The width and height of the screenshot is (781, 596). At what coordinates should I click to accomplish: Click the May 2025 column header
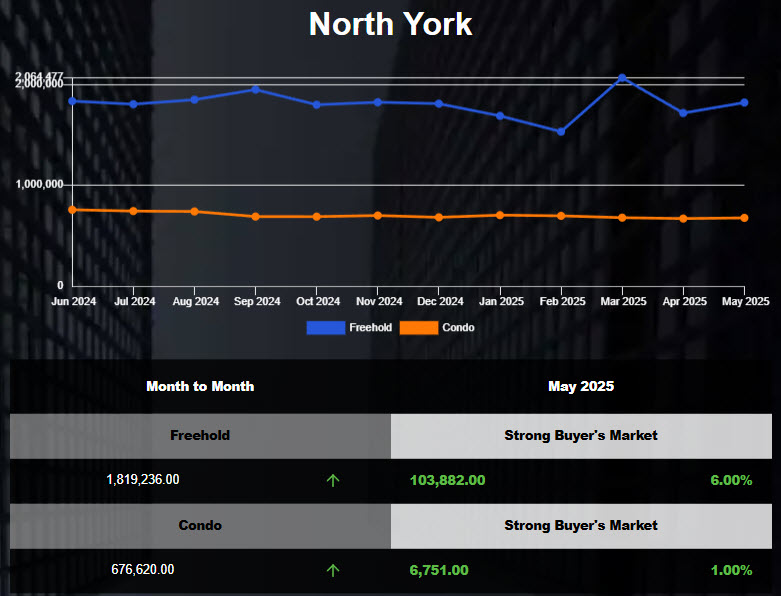(x=581, y=386)
